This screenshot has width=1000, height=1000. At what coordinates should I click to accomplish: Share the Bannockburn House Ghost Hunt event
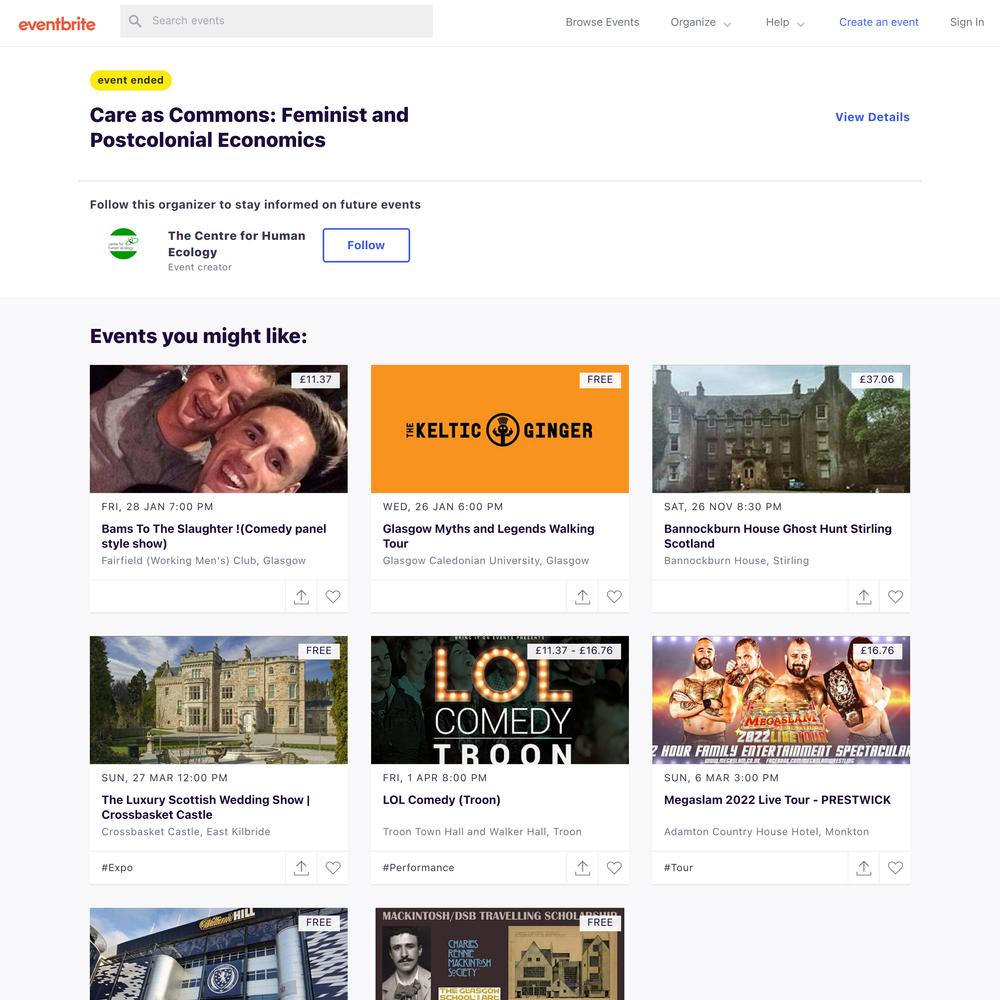864,596
